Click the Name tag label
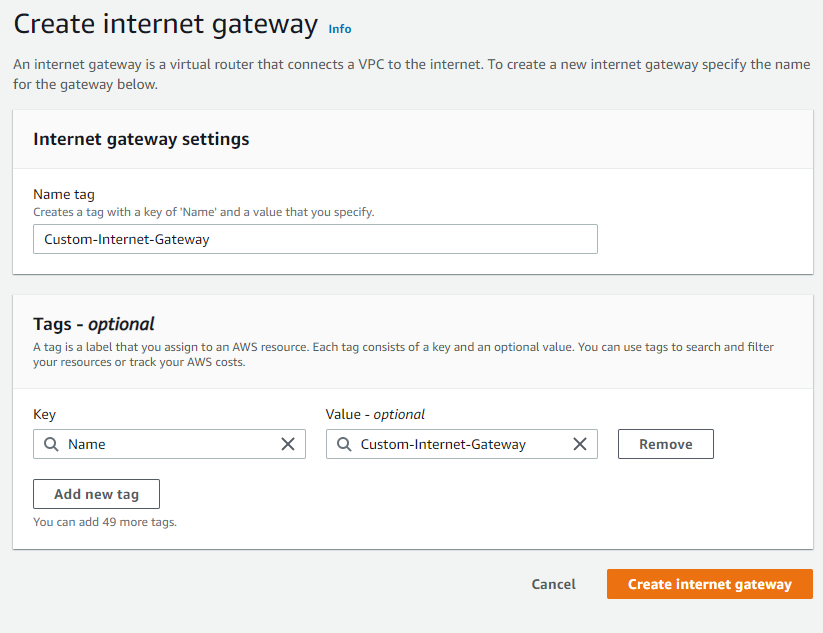The width and height of the screenshot is (823, 633). (x=64, y=194)
